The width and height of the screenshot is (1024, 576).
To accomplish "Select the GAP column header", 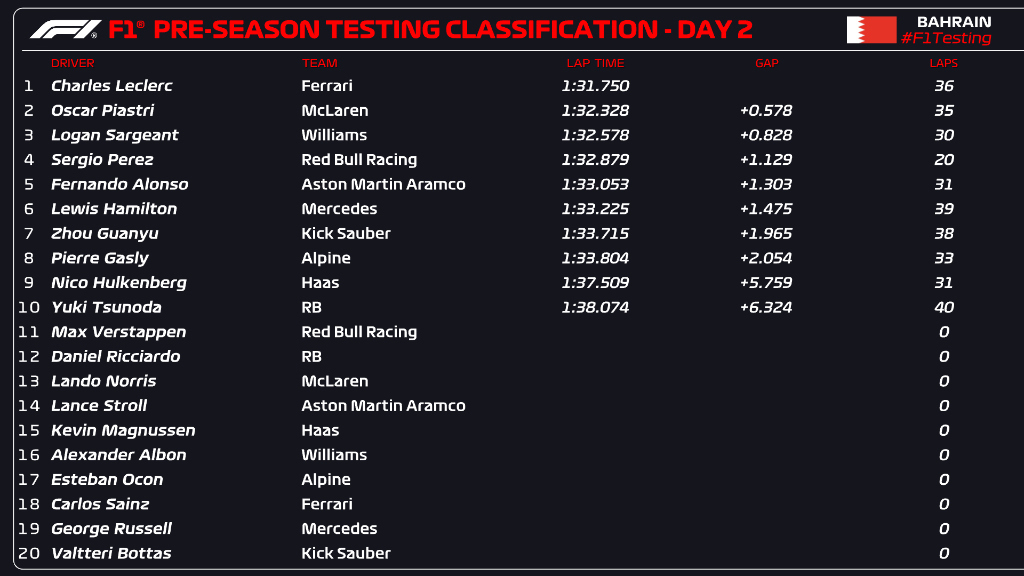I will [x=766, y=63].
